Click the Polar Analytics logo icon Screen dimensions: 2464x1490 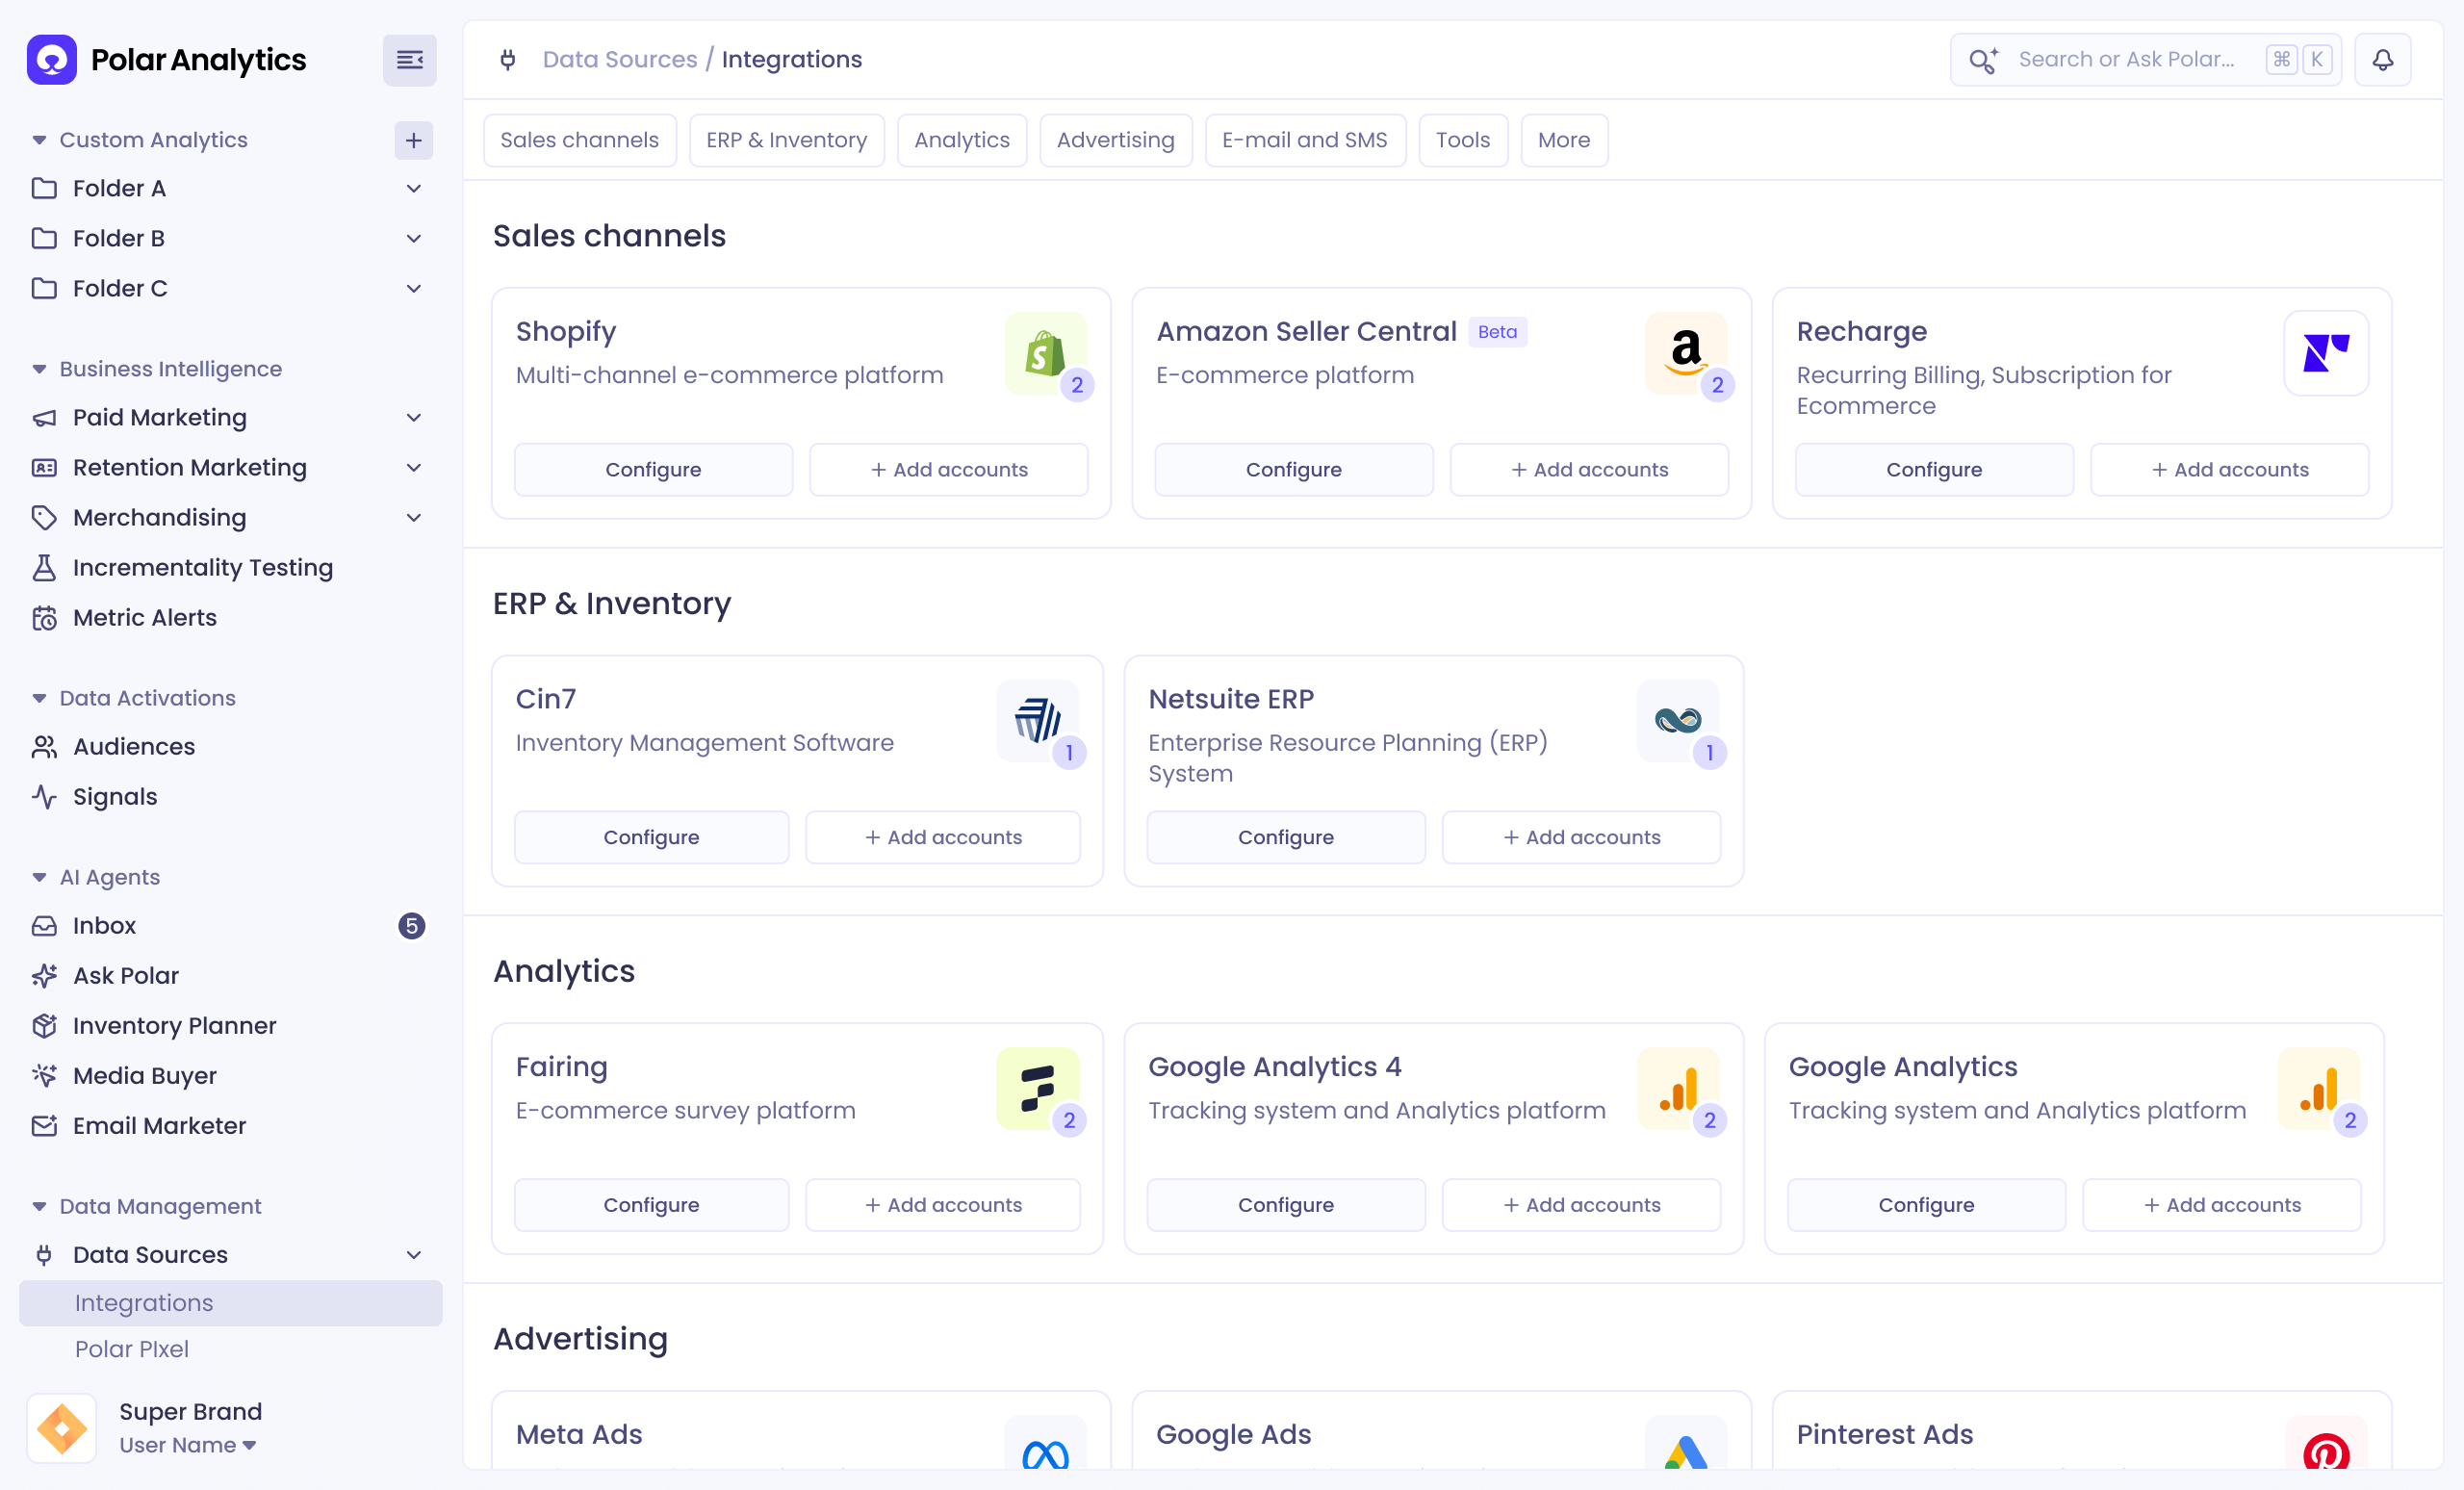(x=52, y=60)
